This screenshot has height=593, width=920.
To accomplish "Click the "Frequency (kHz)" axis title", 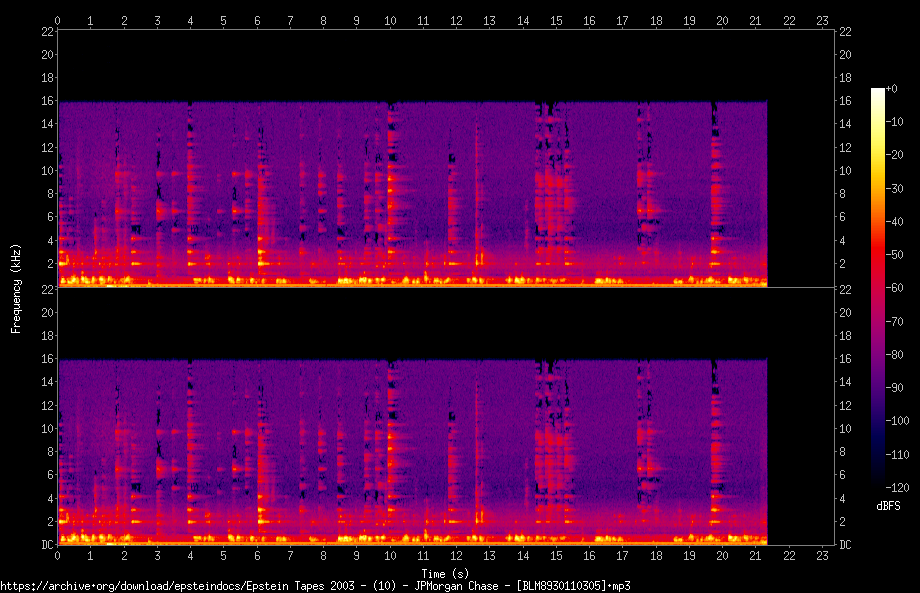I will tap(16, 287).
